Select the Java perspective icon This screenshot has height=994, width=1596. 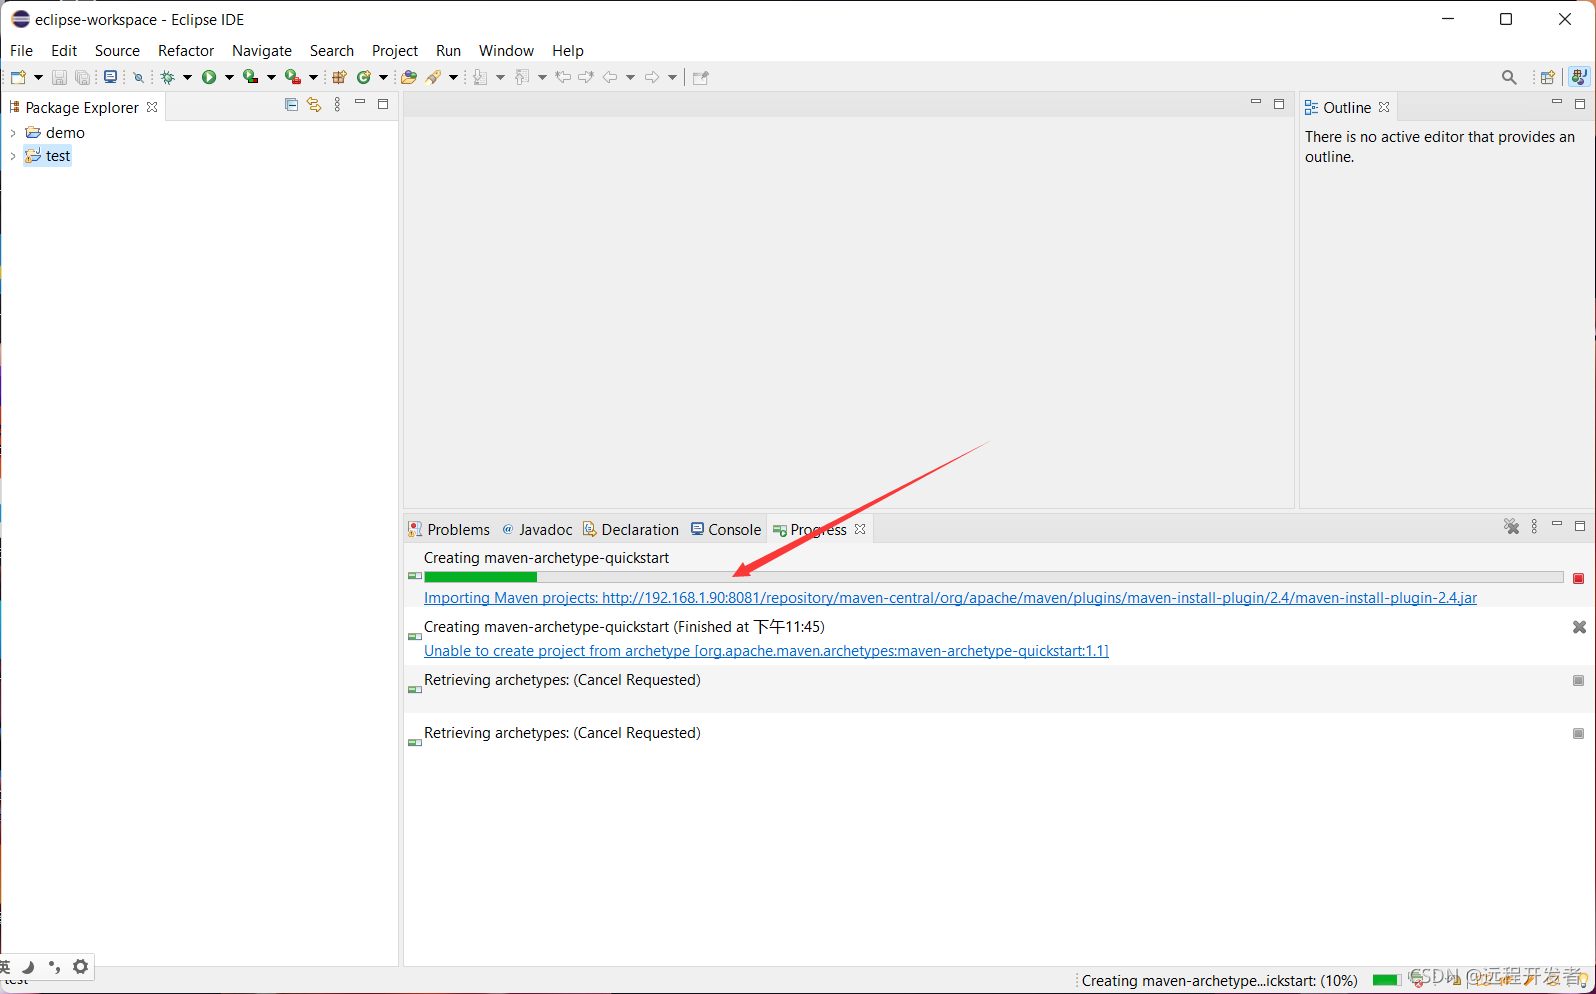(1579, 77)
